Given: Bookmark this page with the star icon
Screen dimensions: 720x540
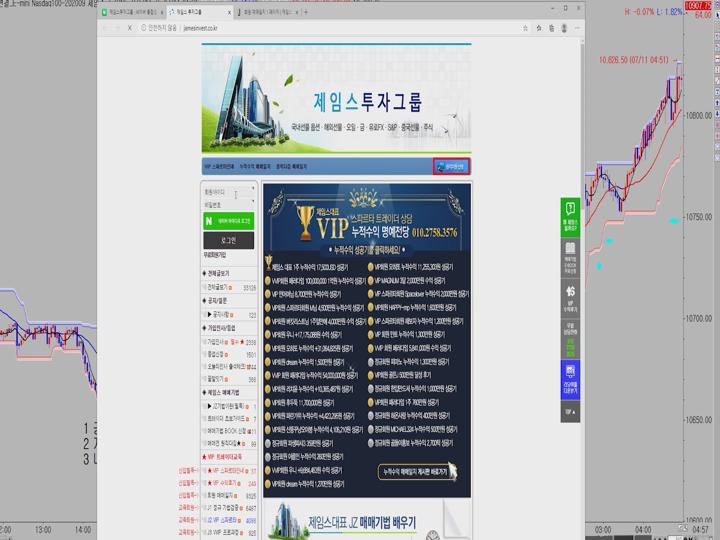Looking at the screenshot, I should (525, 28).
